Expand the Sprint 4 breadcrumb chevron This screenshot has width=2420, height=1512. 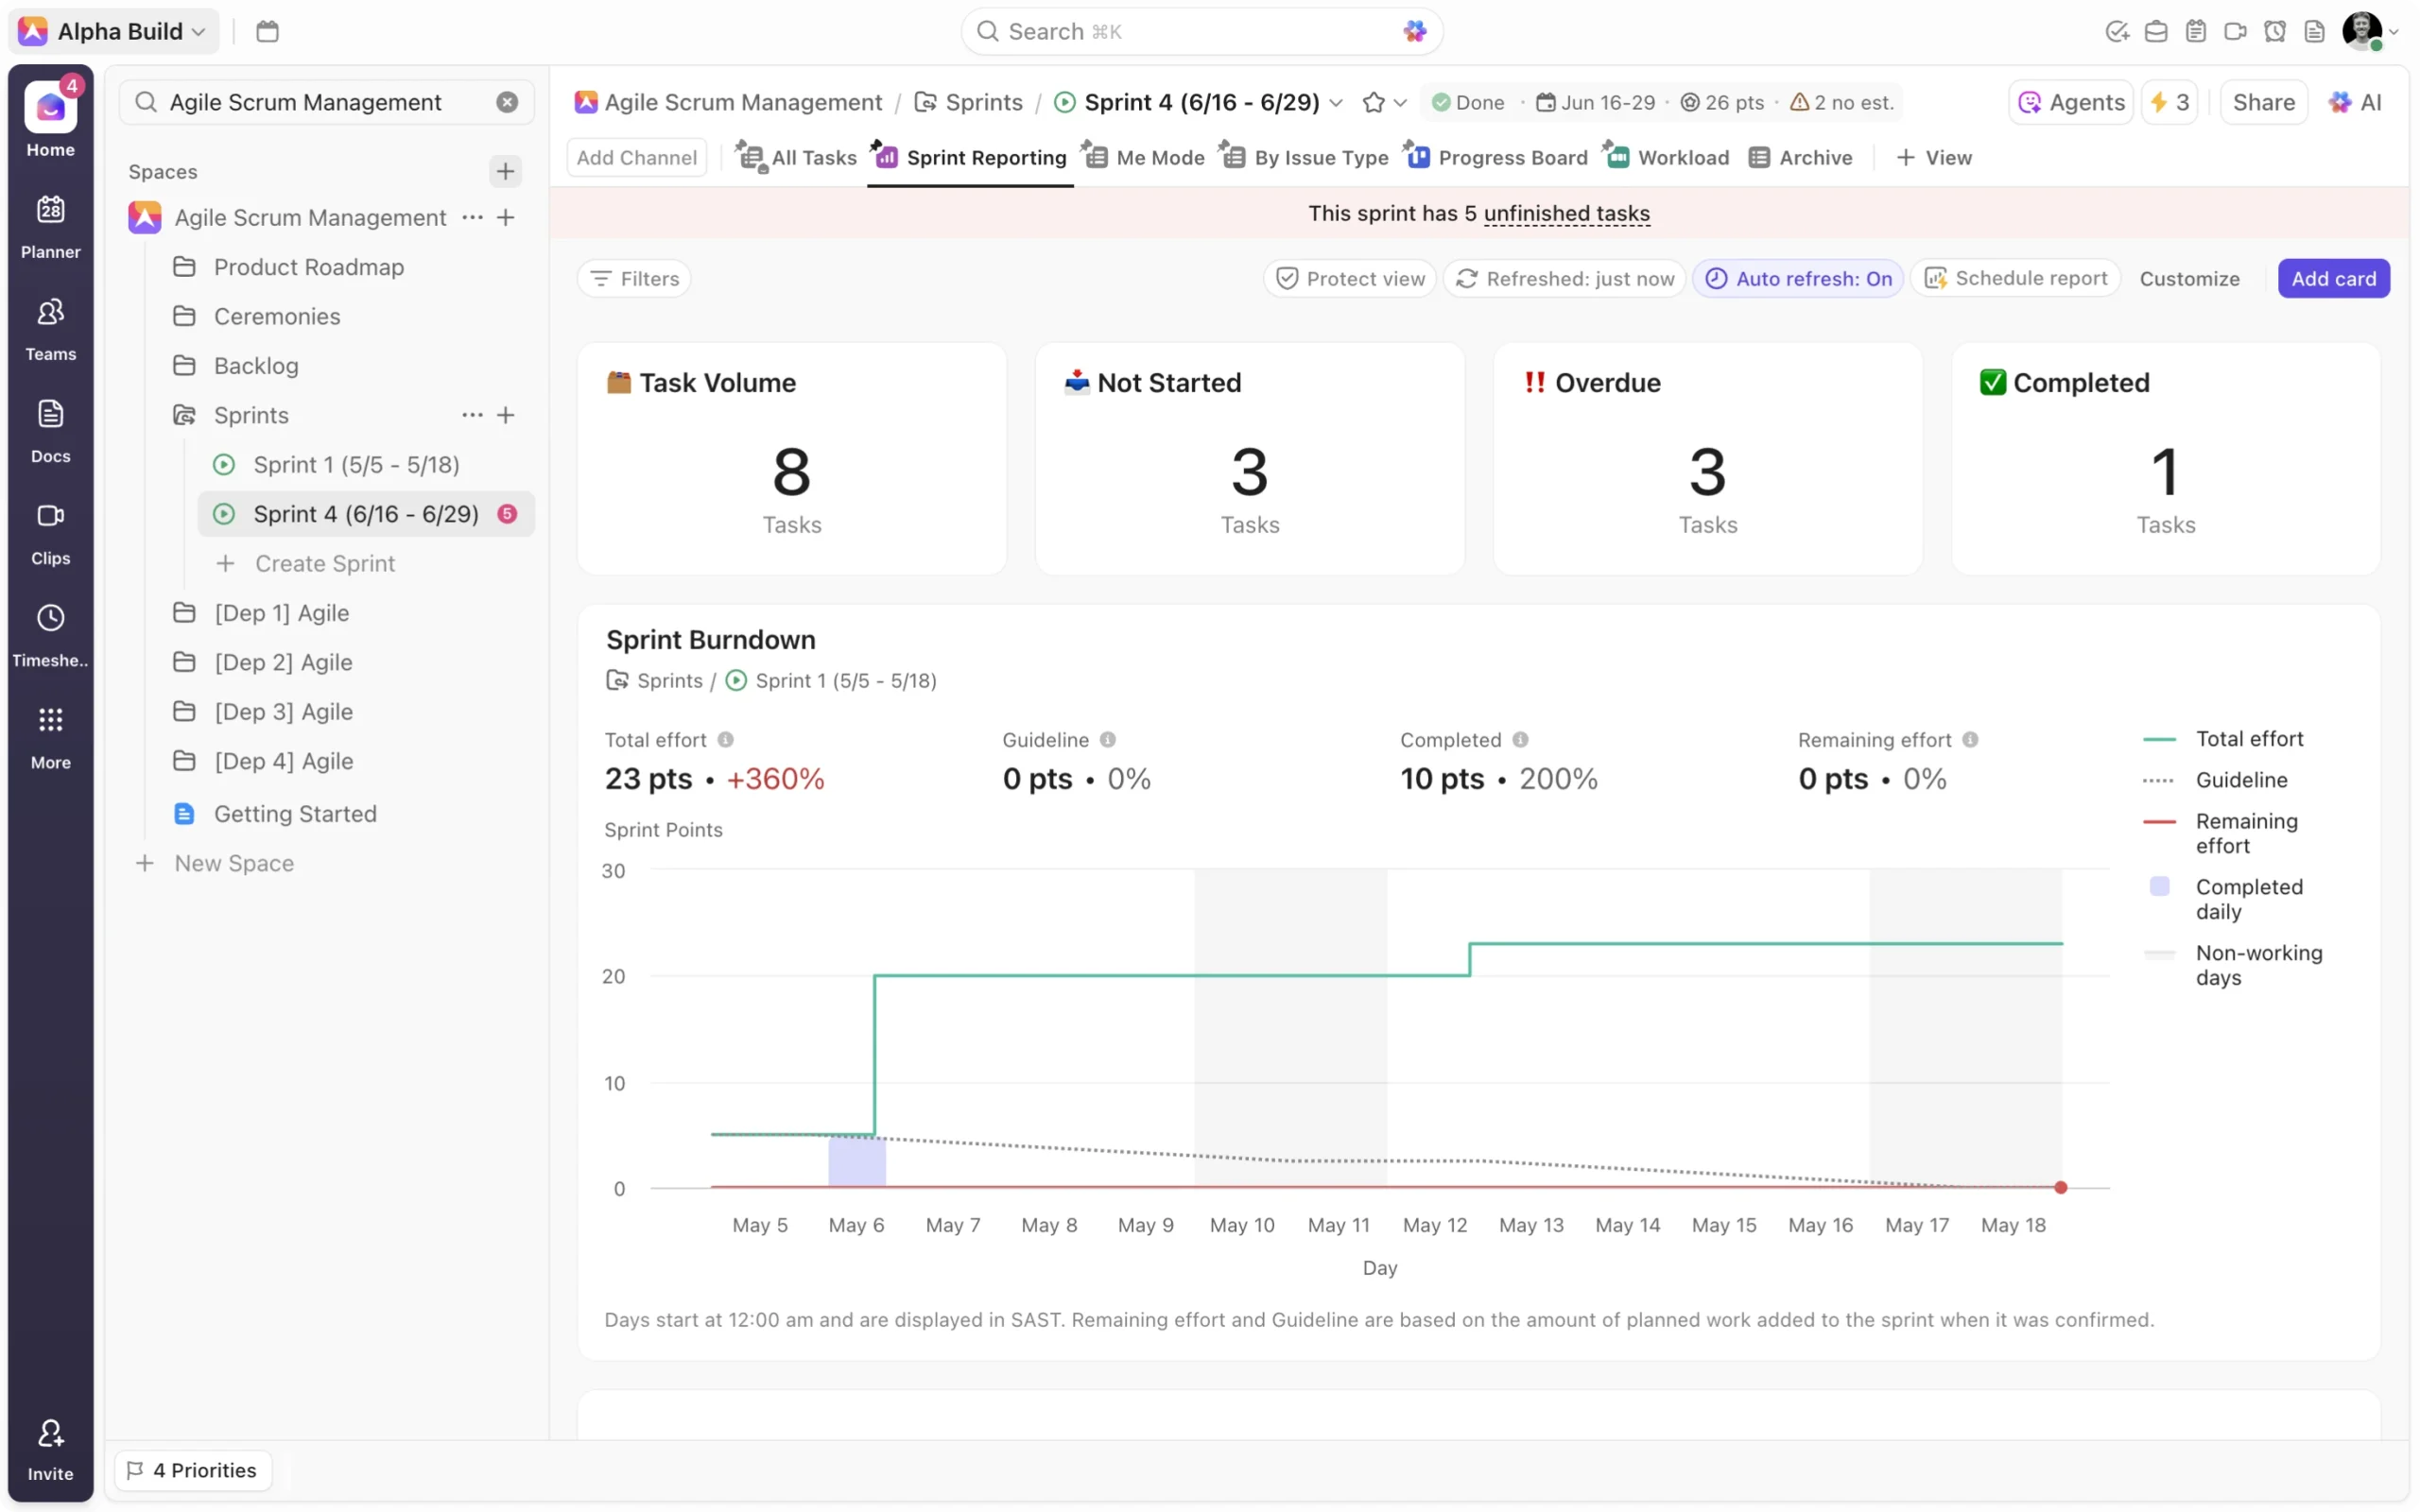[1337, 102]
